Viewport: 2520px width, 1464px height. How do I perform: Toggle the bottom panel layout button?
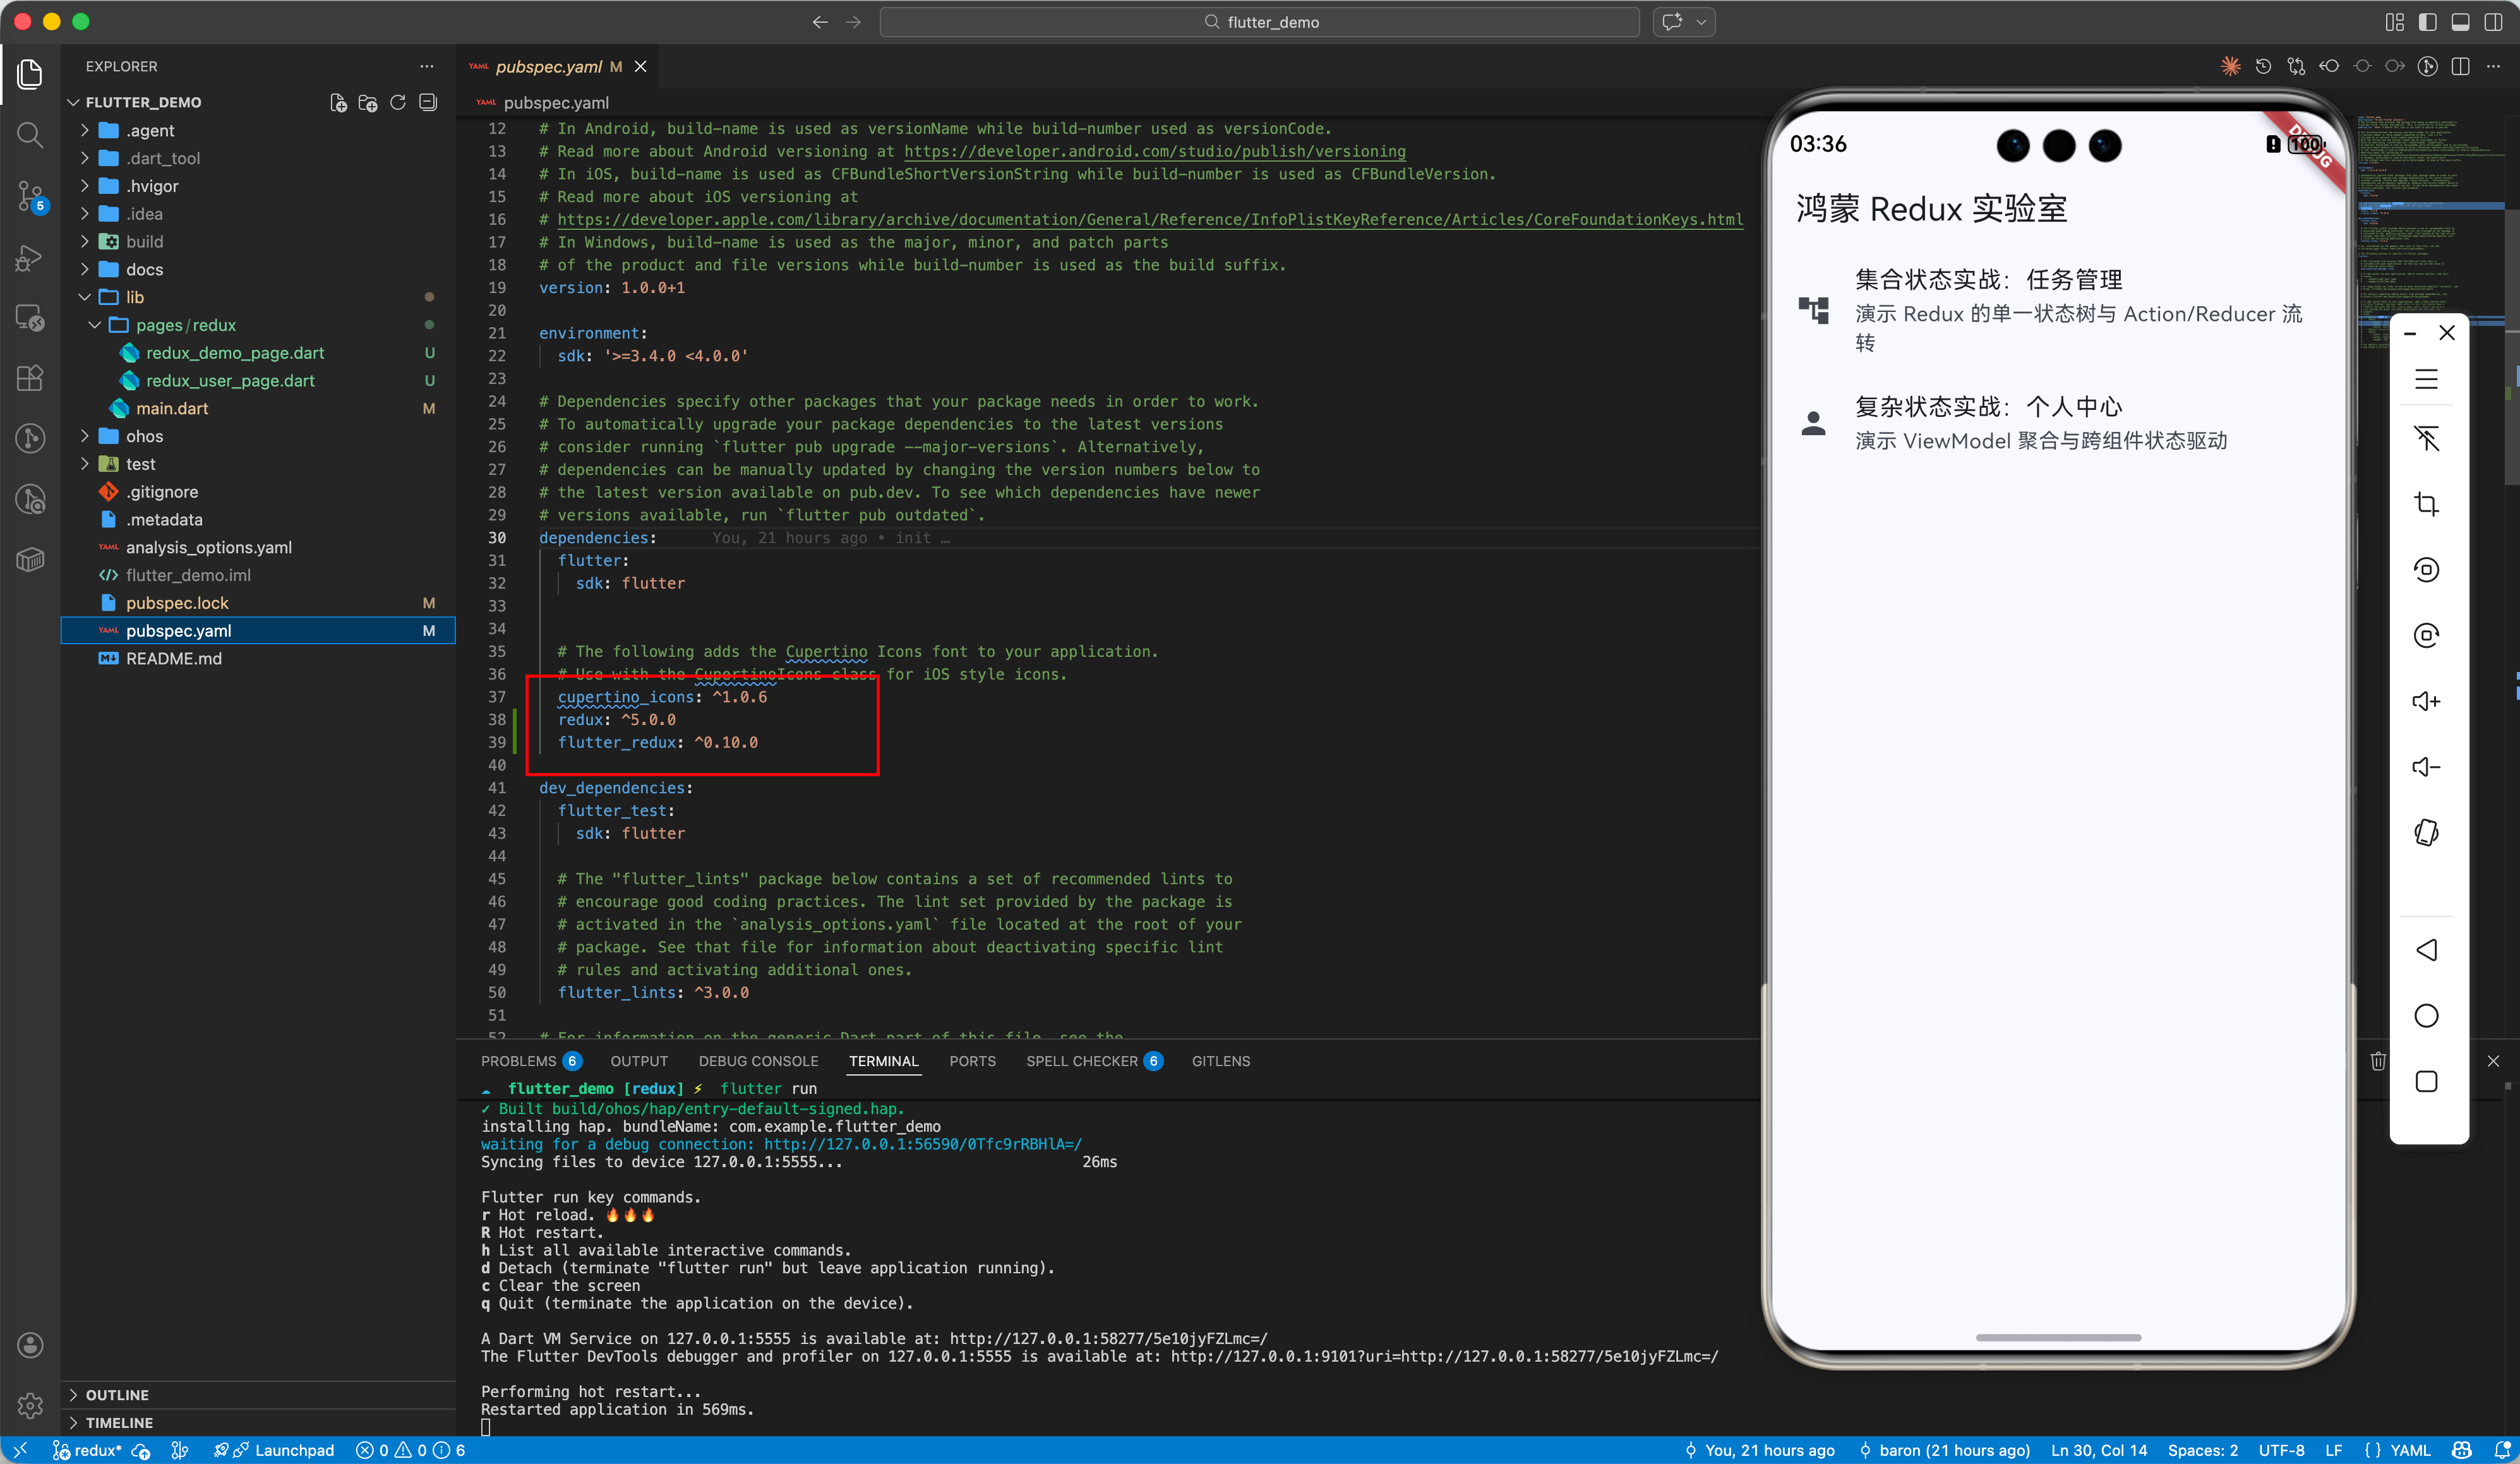point(2460,22)
